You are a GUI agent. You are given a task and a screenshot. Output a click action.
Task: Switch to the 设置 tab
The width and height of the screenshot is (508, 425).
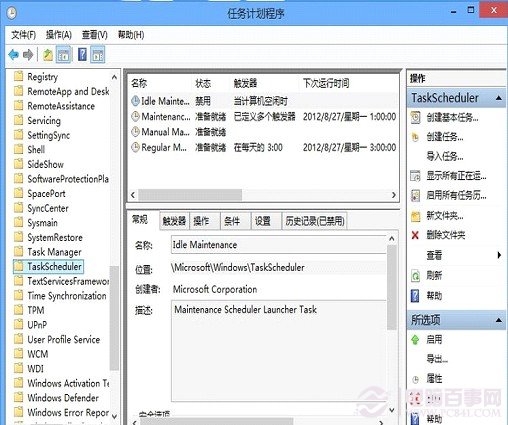(x=266, y=221)
